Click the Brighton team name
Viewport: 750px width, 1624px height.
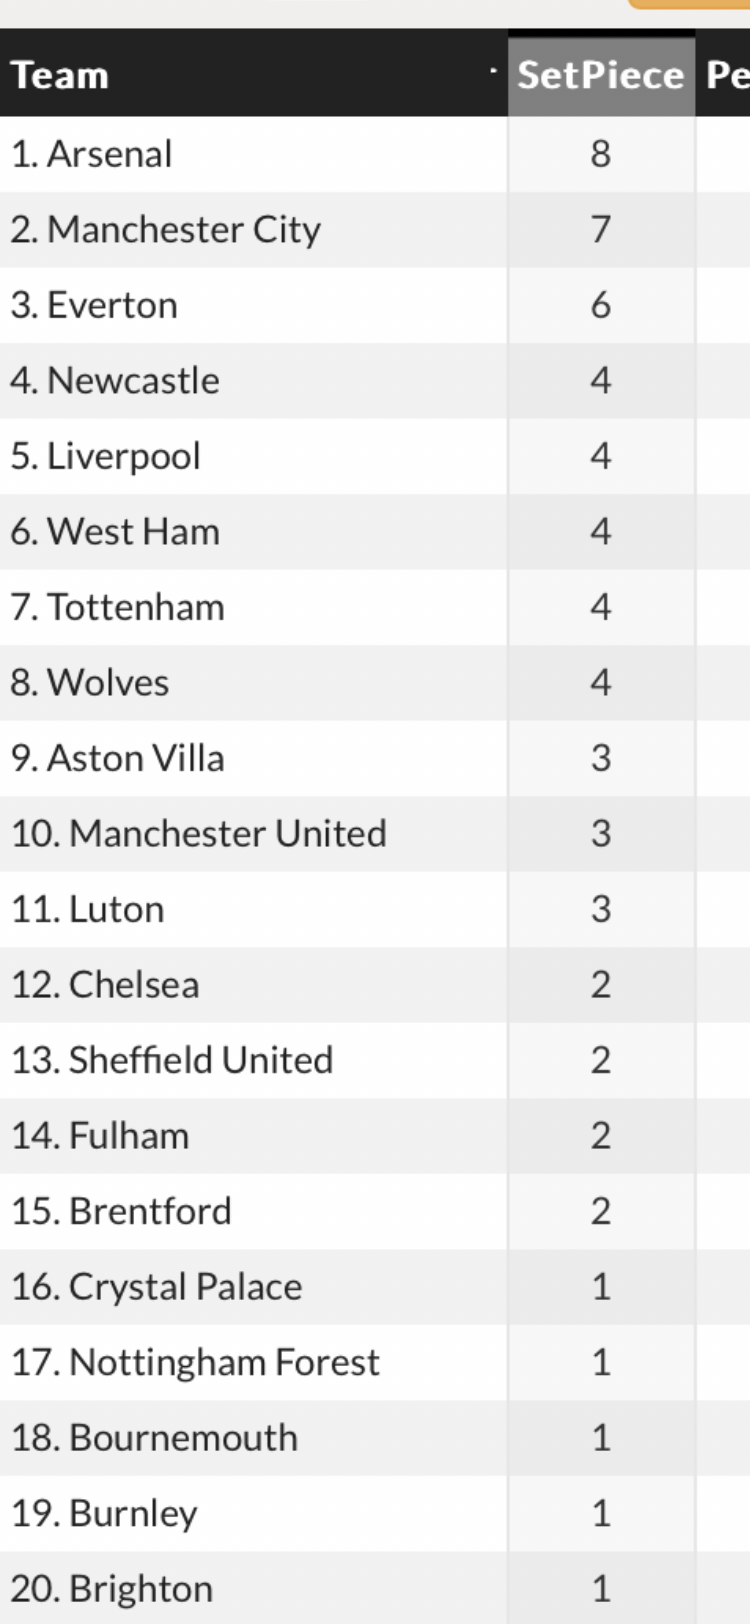[141, 1589]
